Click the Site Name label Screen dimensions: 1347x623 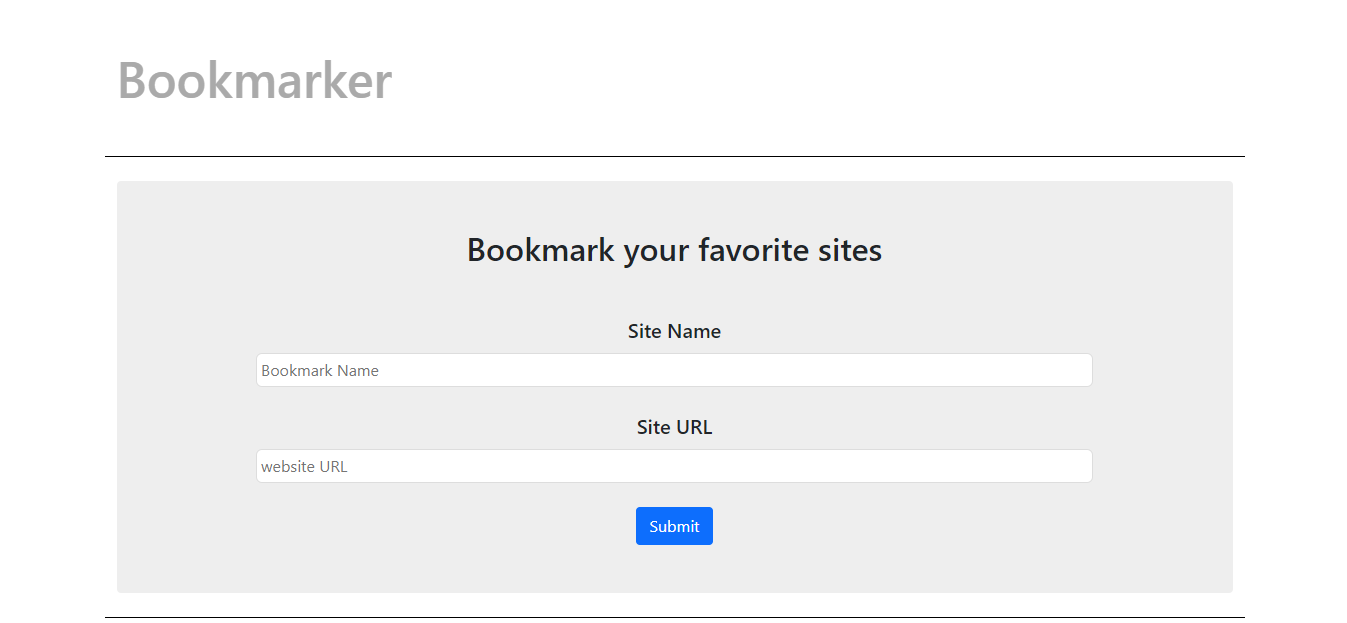(x=674, y=331)
